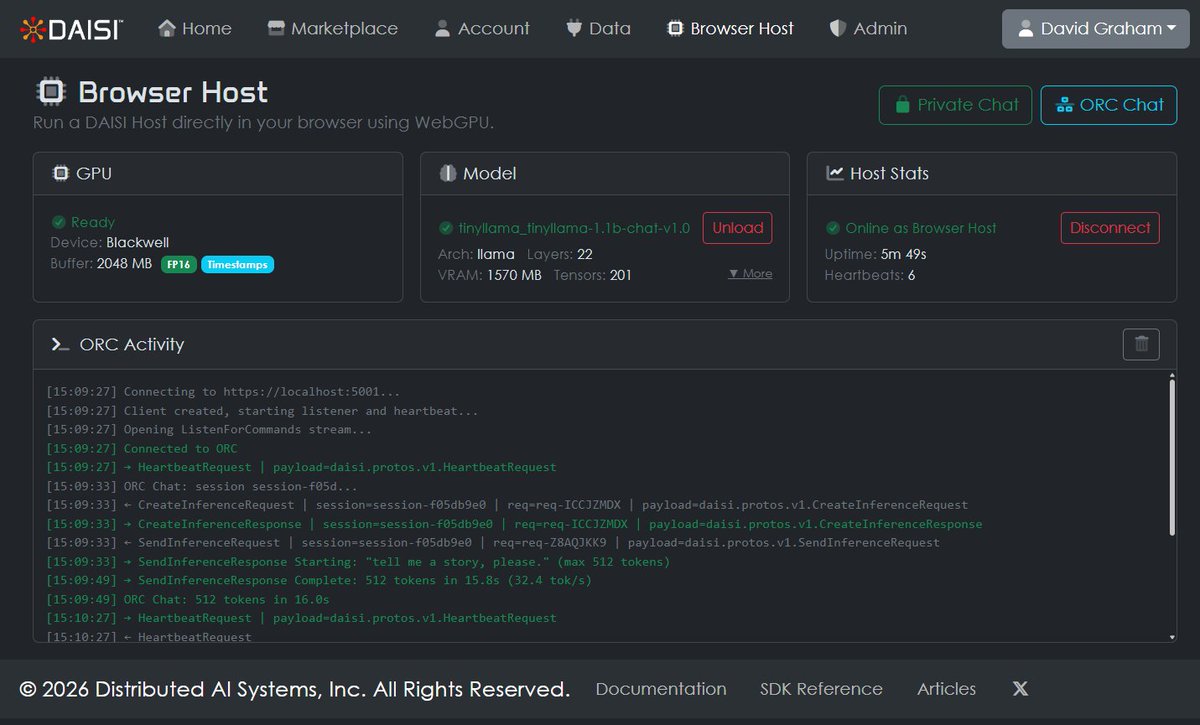Open the Account menu item
Image resolution: width=1200 pixels, height=725 pixels.
482,28
